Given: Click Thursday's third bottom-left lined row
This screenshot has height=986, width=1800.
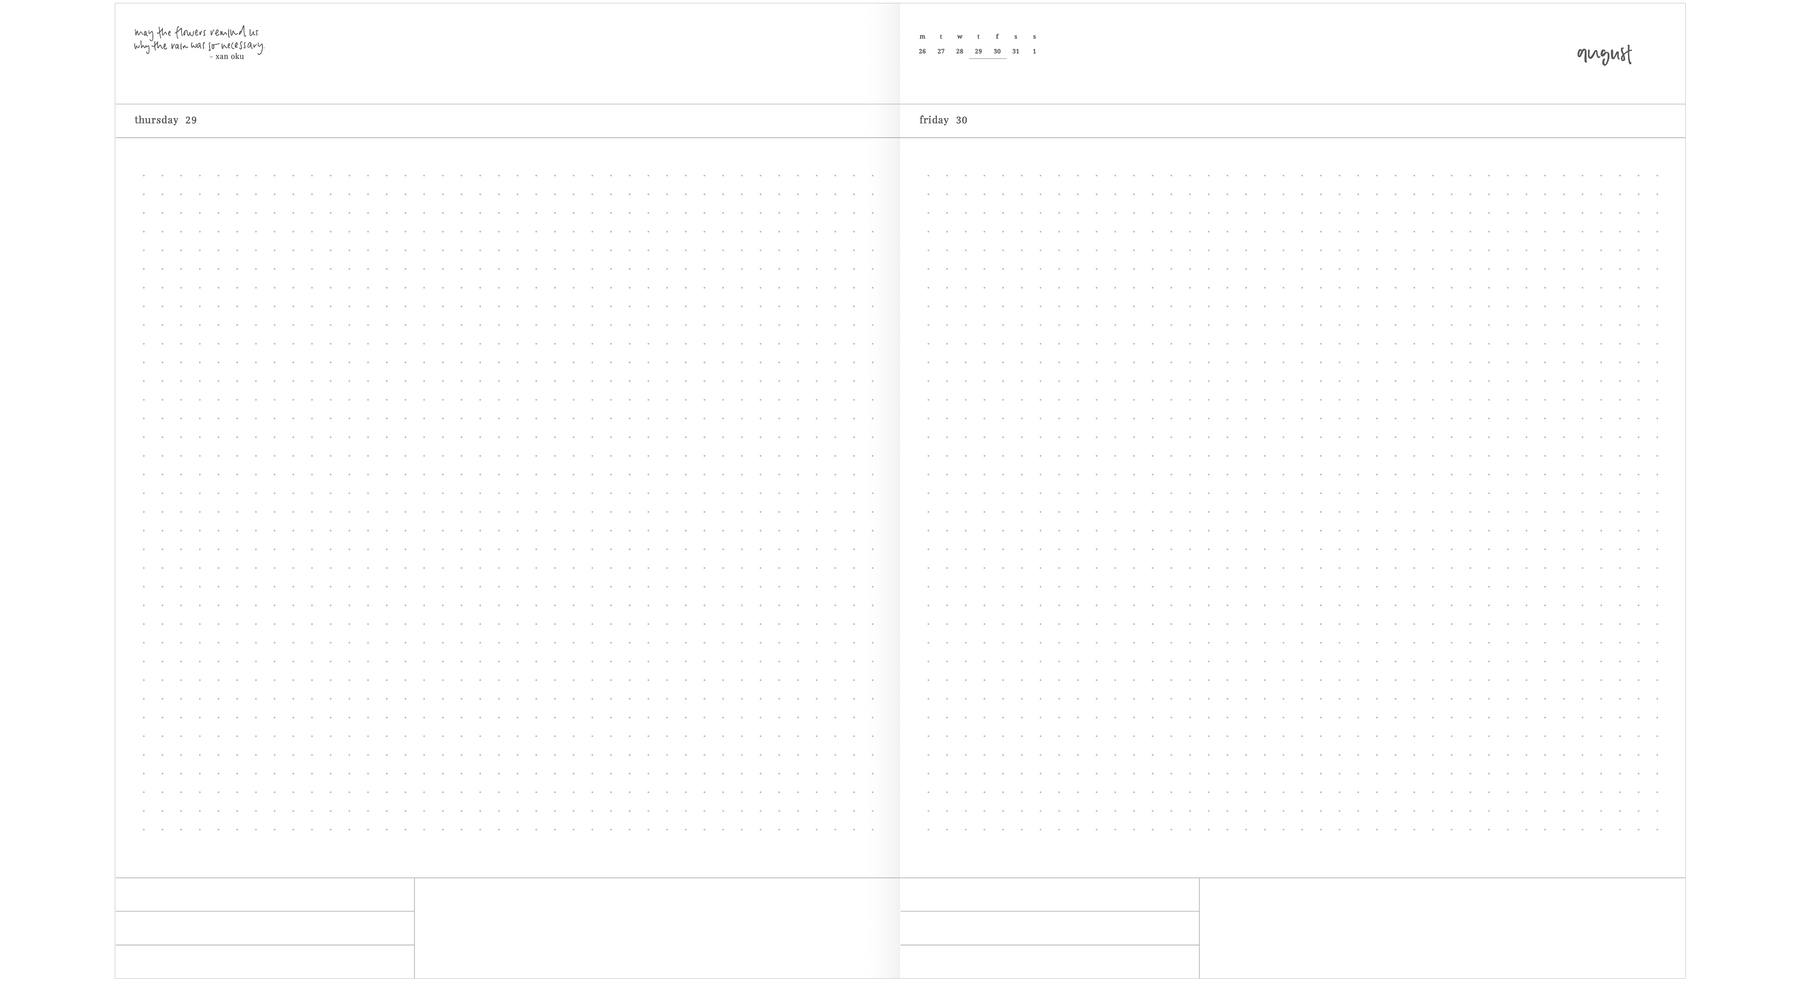Looking at the screenshot, I should pos(265,962).
